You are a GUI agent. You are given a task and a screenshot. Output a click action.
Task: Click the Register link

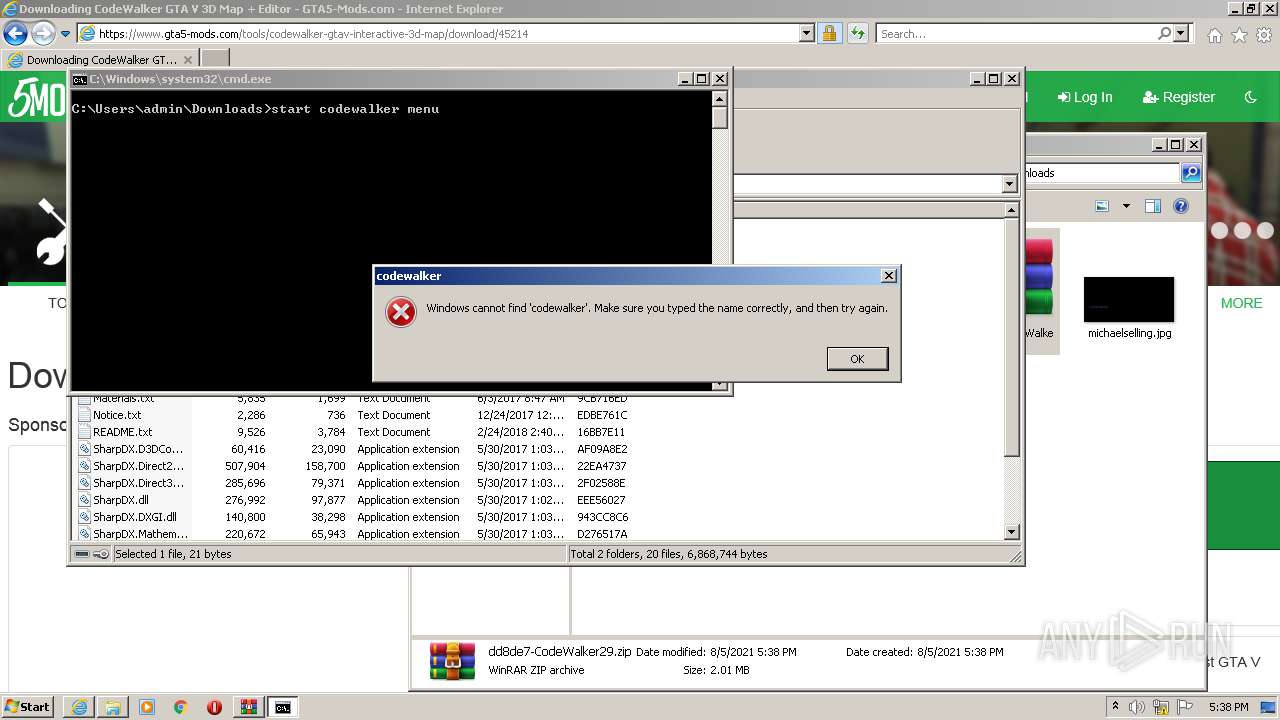pos(1179,97)
